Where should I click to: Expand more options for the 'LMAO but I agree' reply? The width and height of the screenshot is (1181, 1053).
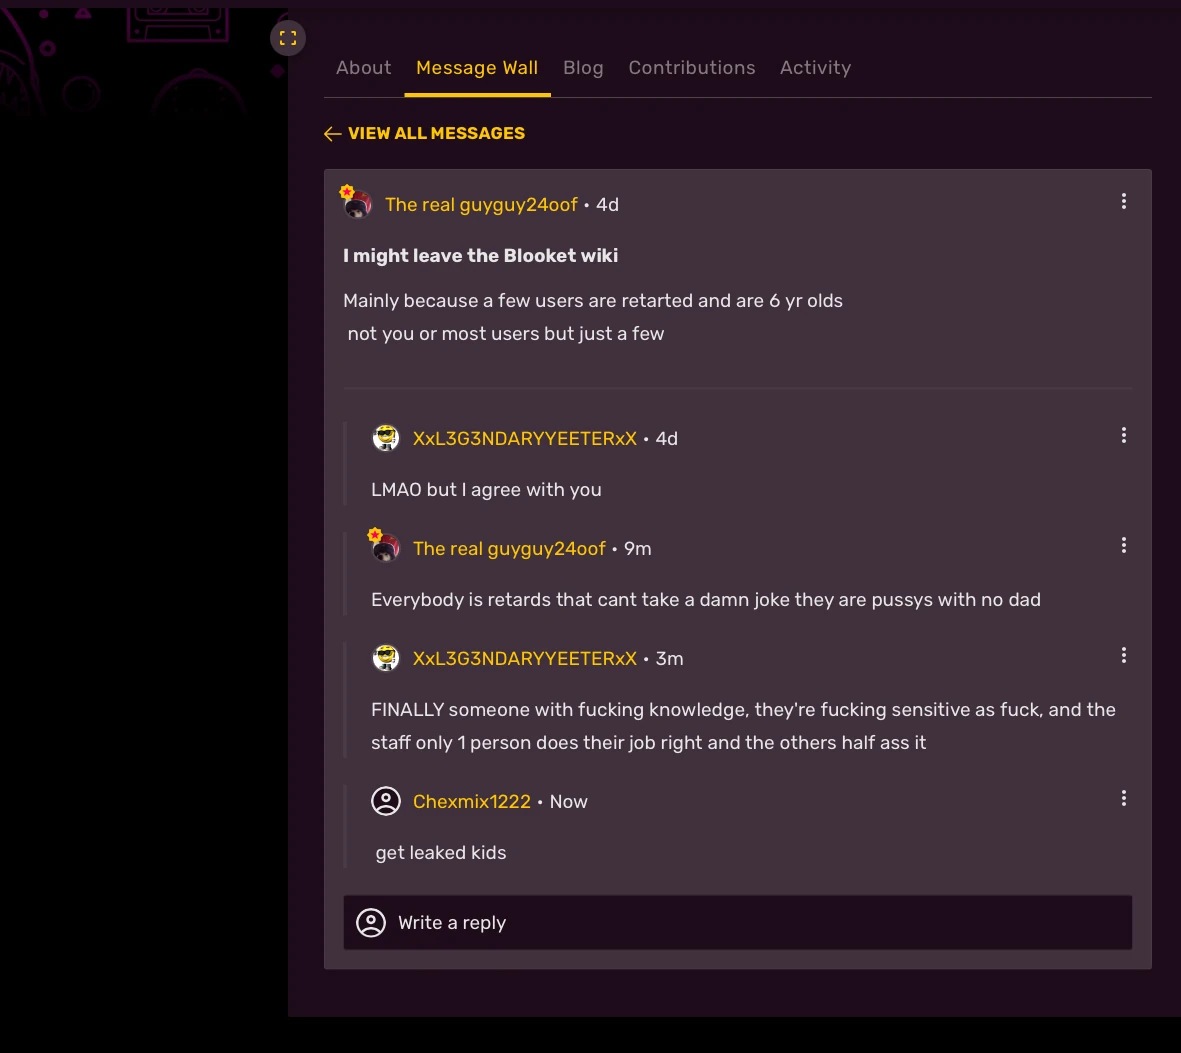coord(1124,435)
